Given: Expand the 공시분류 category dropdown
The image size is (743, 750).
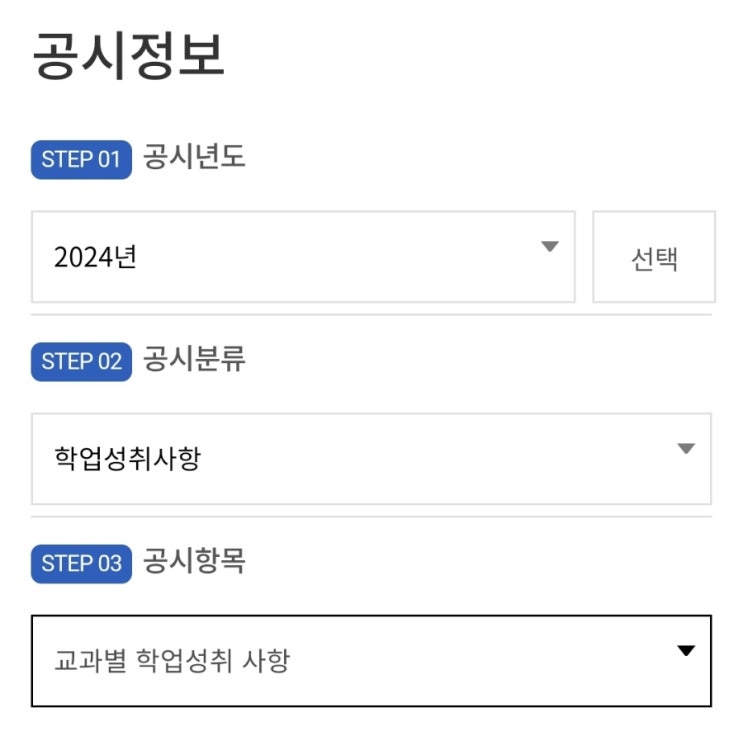Looking at the screenshot, I should point(371,459).
